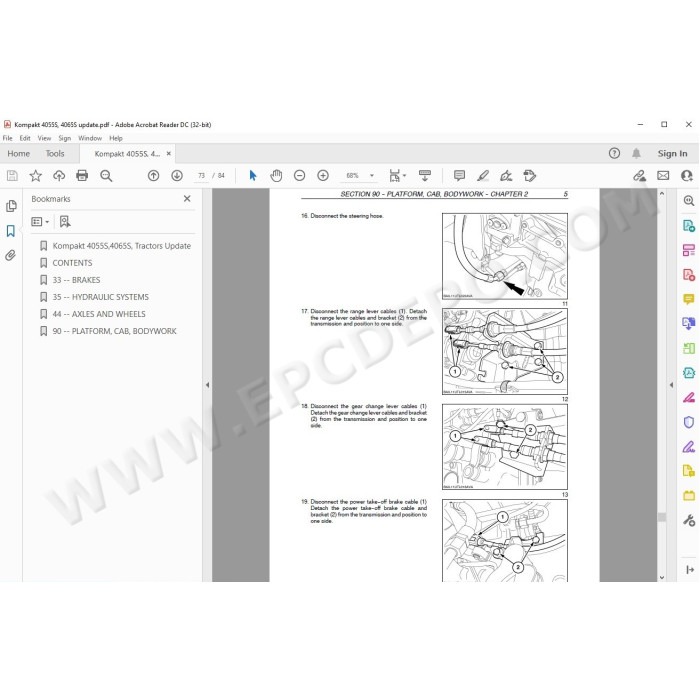This screenshot has width=700, height=700.
Task: Go to previous page arrow
Action: click(154, 176)
